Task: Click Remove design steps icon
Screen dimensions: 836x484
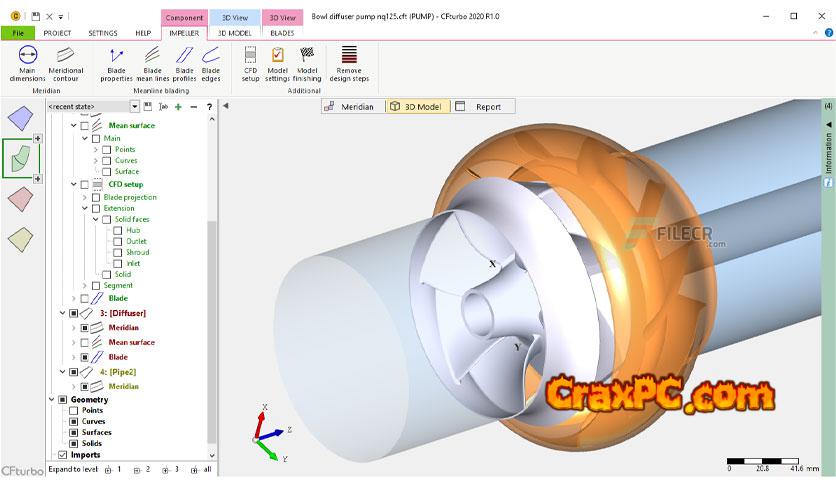Action: pyautogui.click(x=350, y=63)
